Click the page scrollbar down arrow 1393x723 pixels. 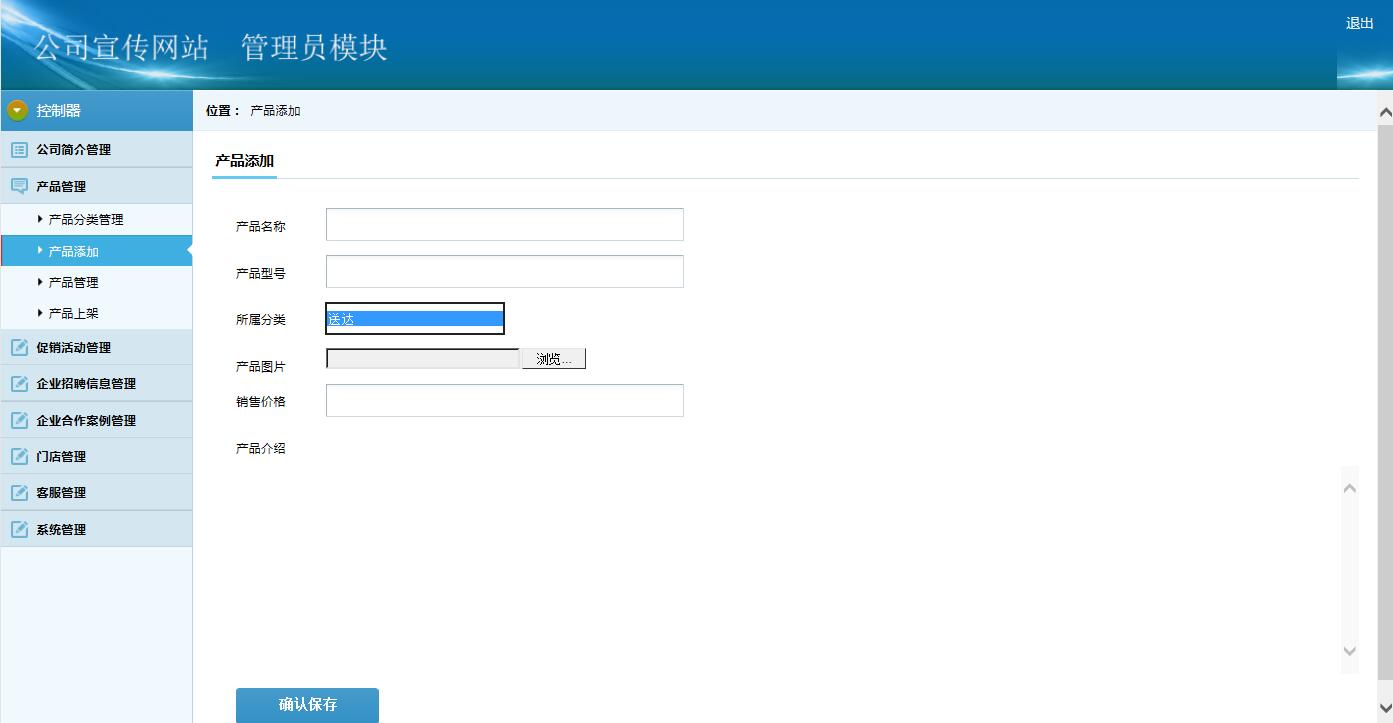click(1385, 709)
